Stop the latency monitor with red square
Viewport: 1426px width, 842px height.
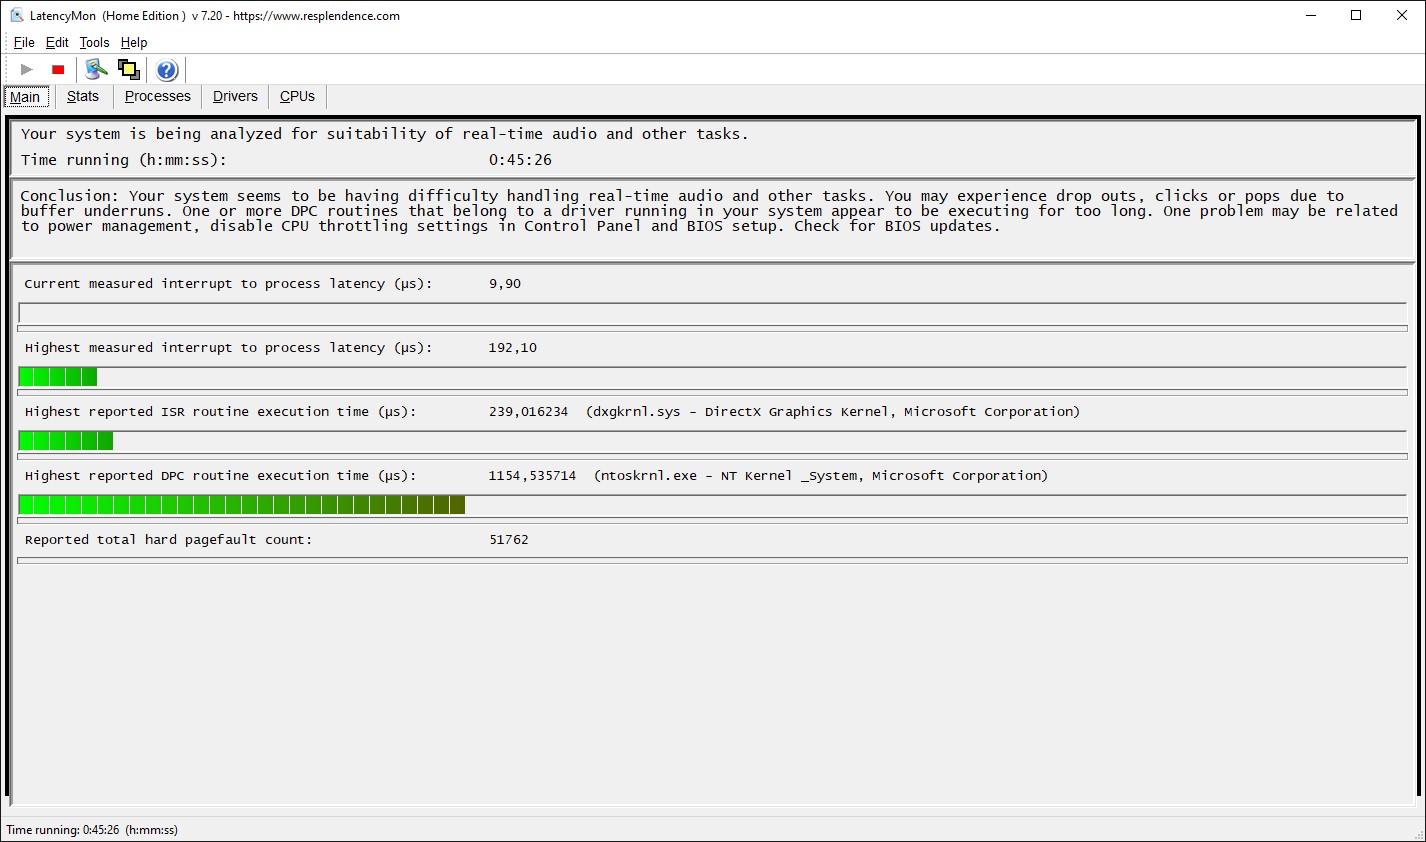point(58,69)
